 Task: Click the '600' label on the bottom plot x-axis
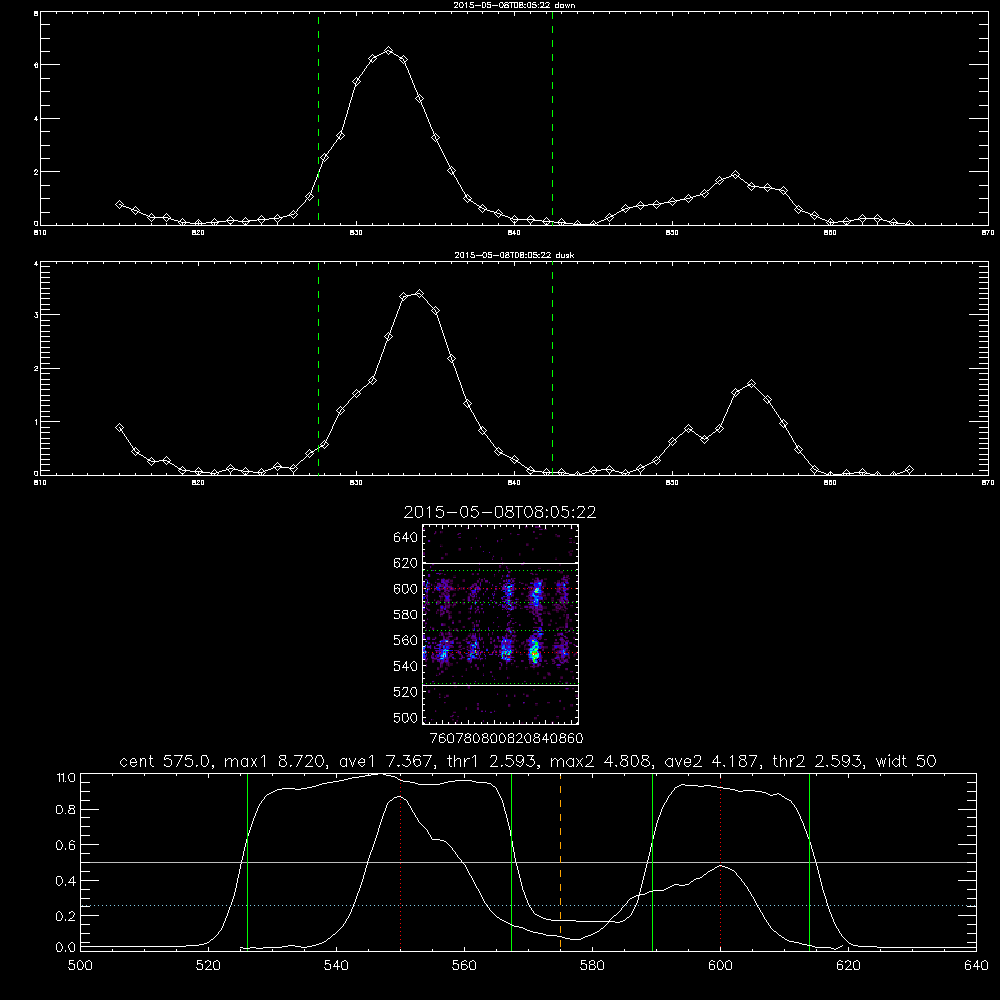721,966
